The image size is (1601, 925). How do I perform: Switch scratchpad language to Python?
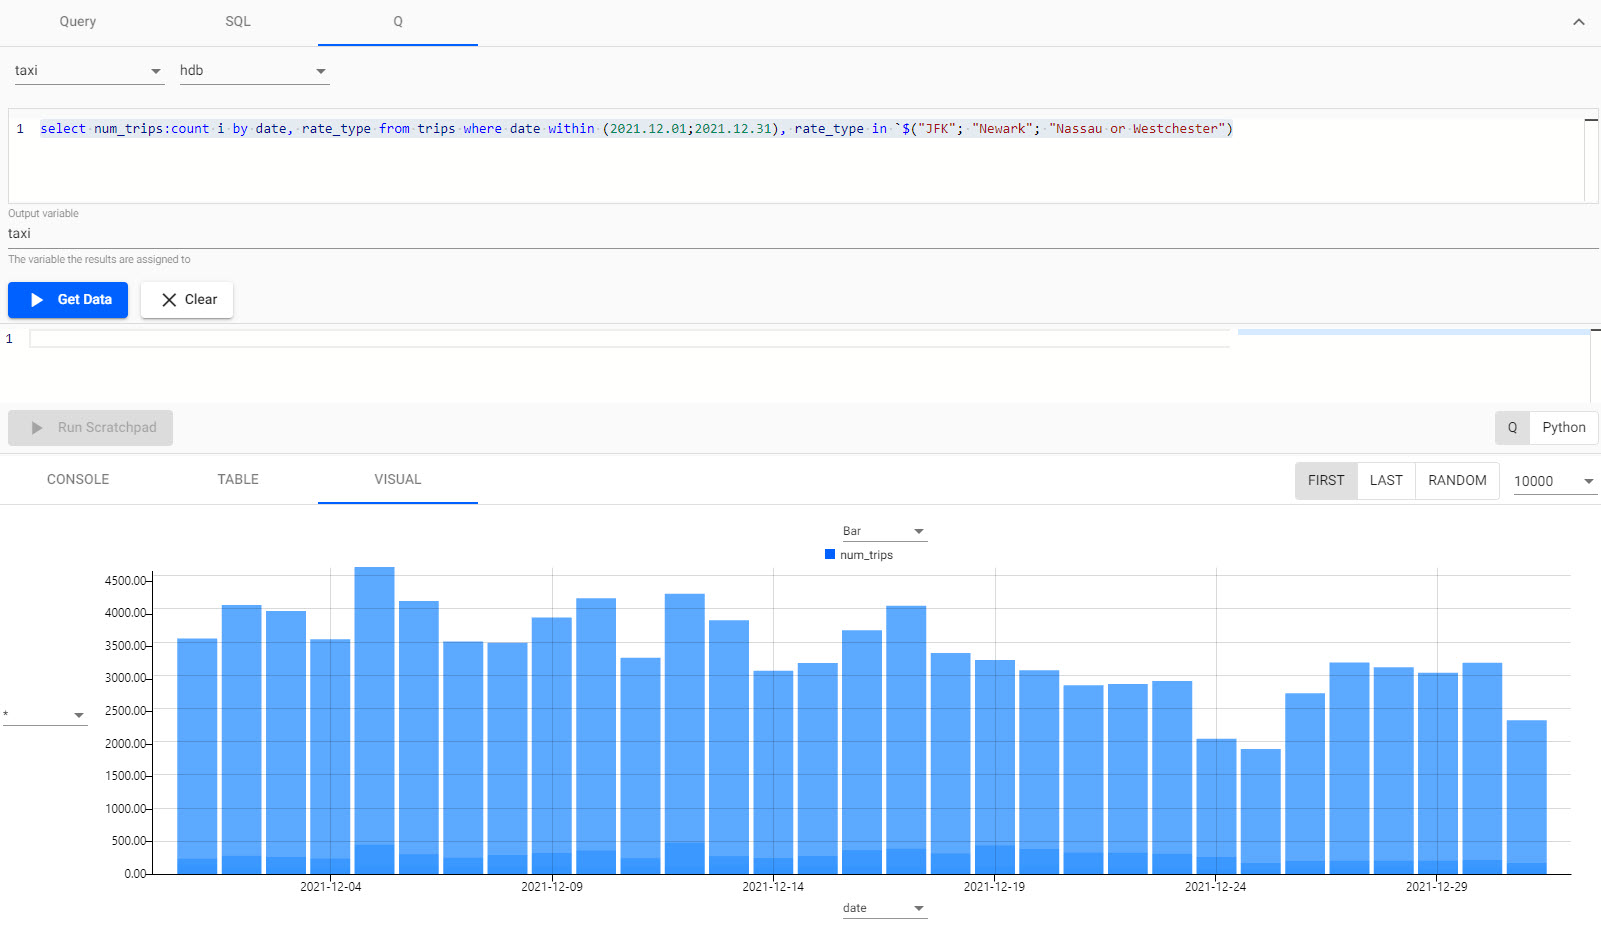click(1564, 428)
